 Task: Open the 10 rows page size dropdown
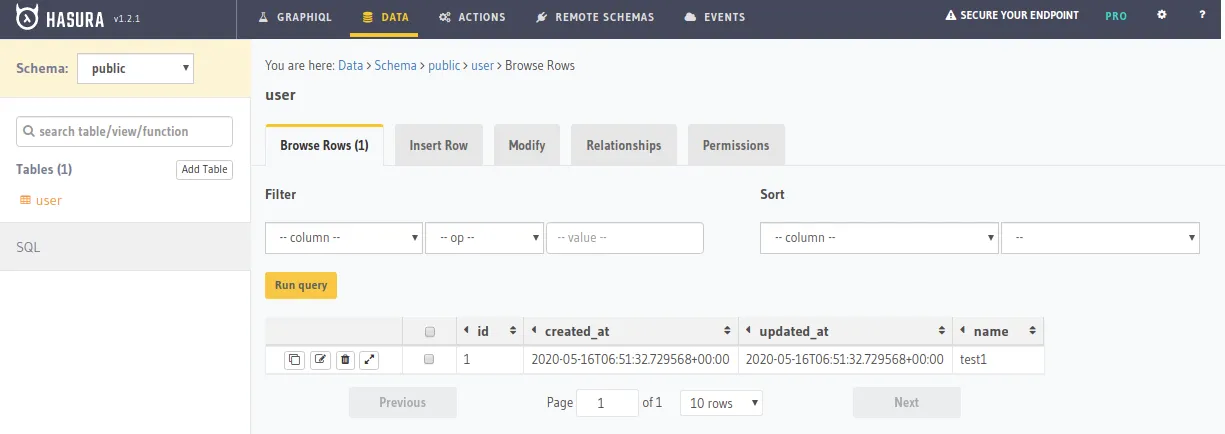[x=721, y=403]
